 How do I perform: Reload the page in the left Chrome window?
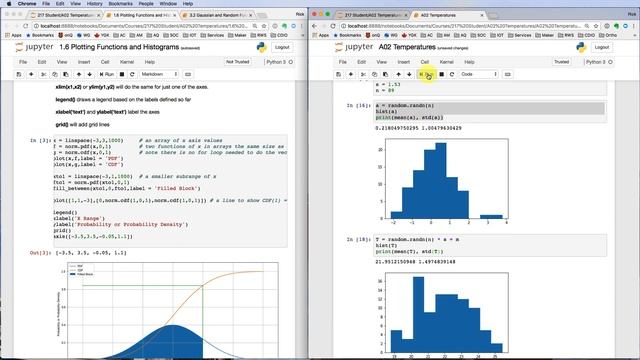click(x=25, y=26)
